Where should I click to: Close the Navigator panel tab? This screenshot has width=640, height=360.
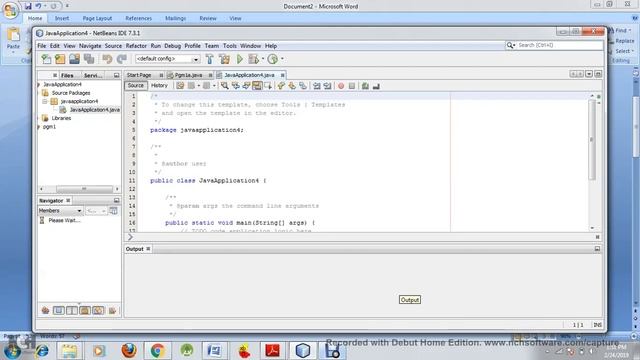(x=68, y=200)
